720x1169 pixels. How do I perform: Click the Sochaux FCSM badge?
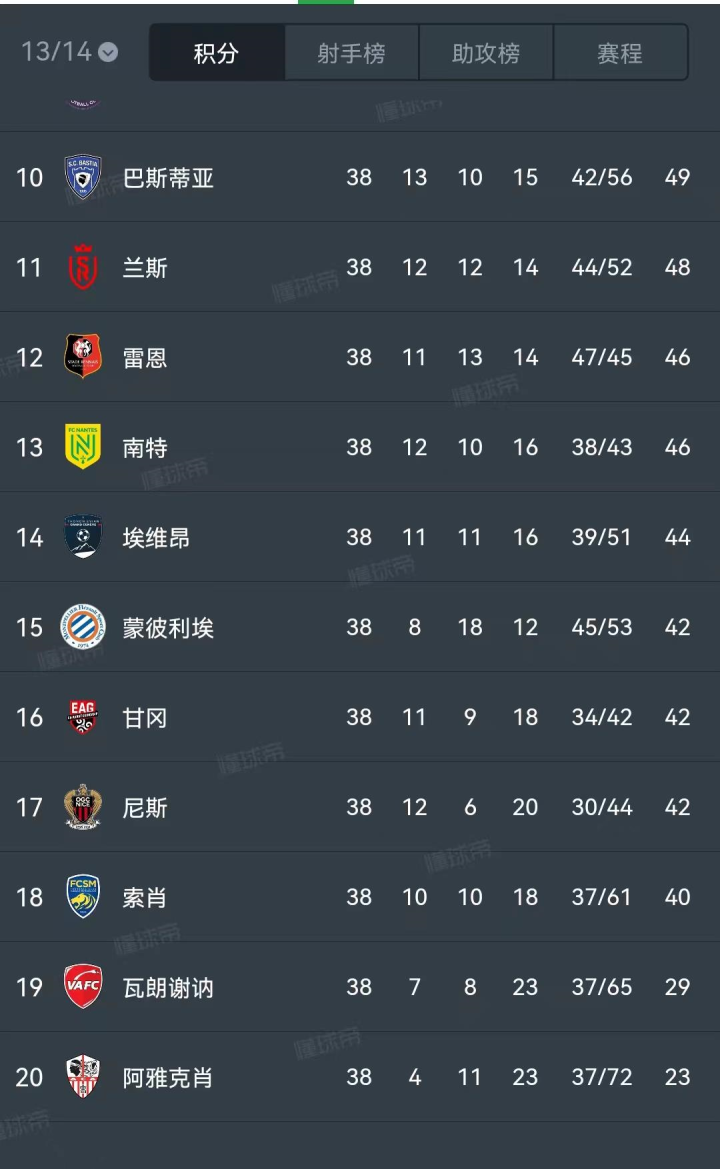[x=83, y=897]
